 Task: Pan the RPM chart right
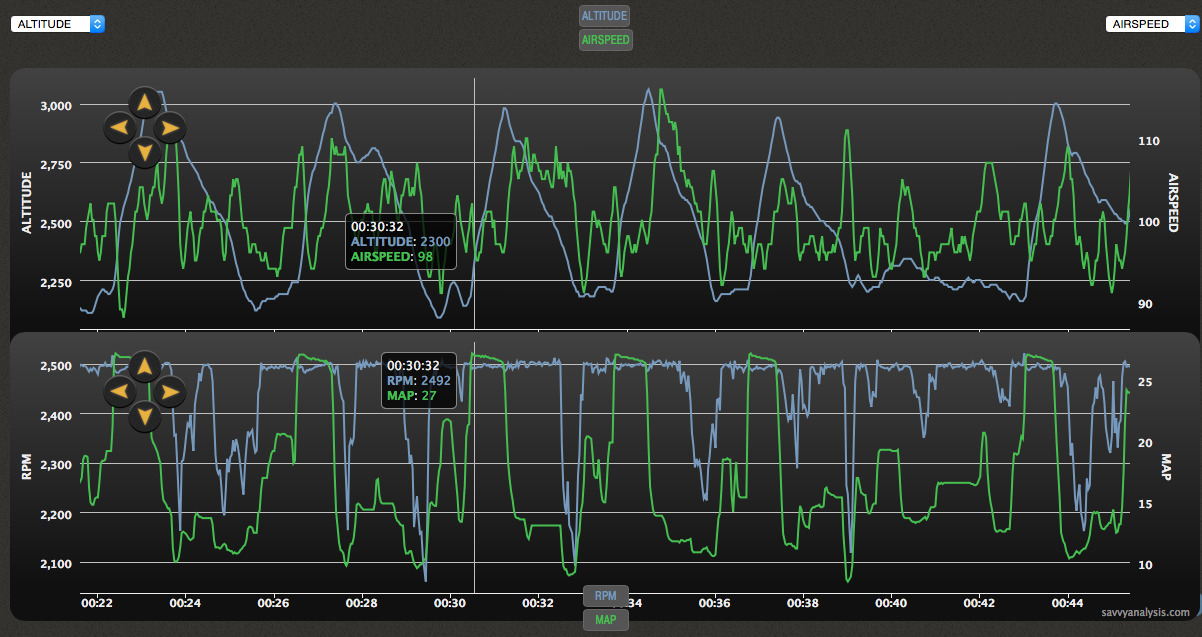click(x=170, y=391)
